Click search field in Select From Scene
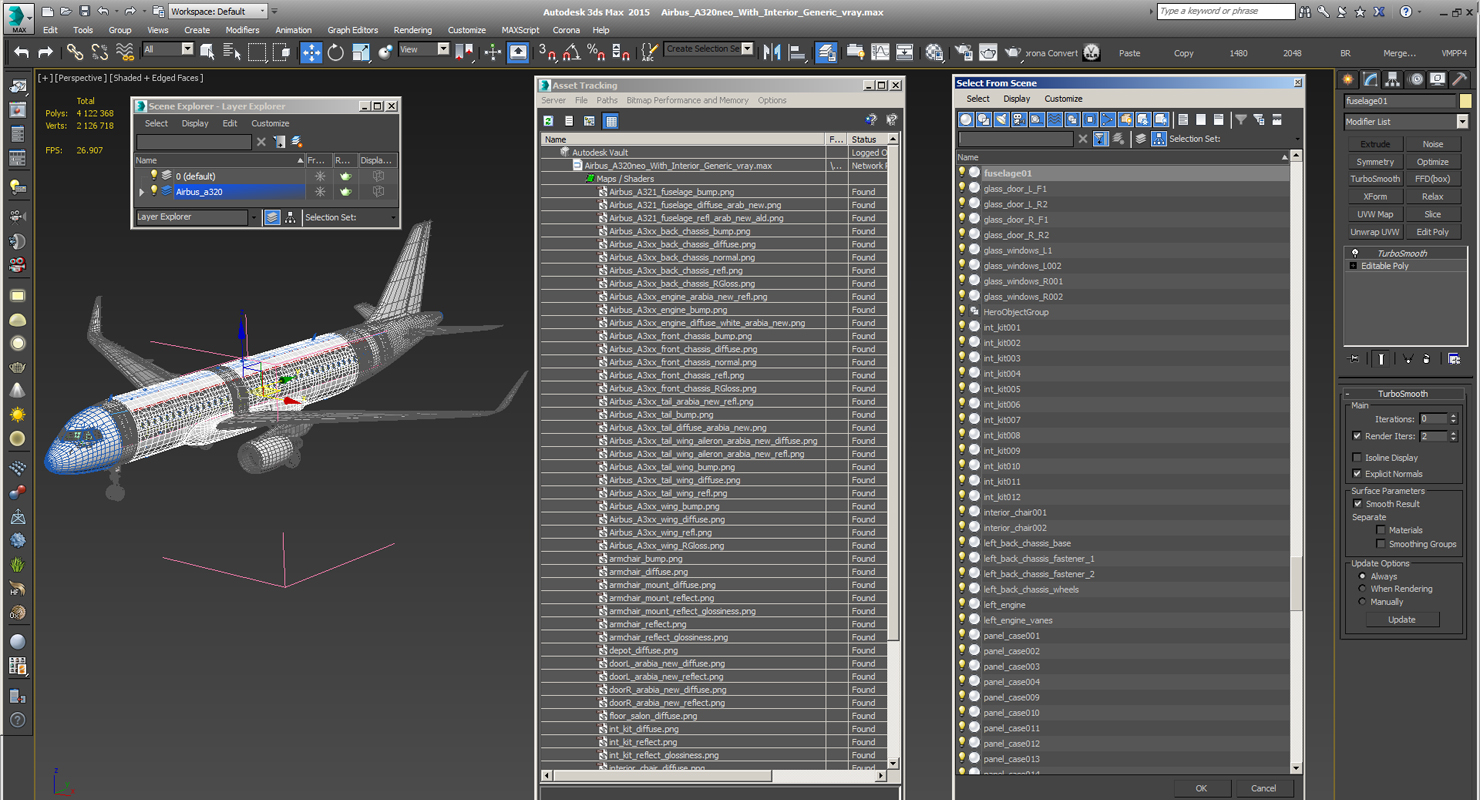Viewport: 1480px width, 800px height. (1015, 139)
